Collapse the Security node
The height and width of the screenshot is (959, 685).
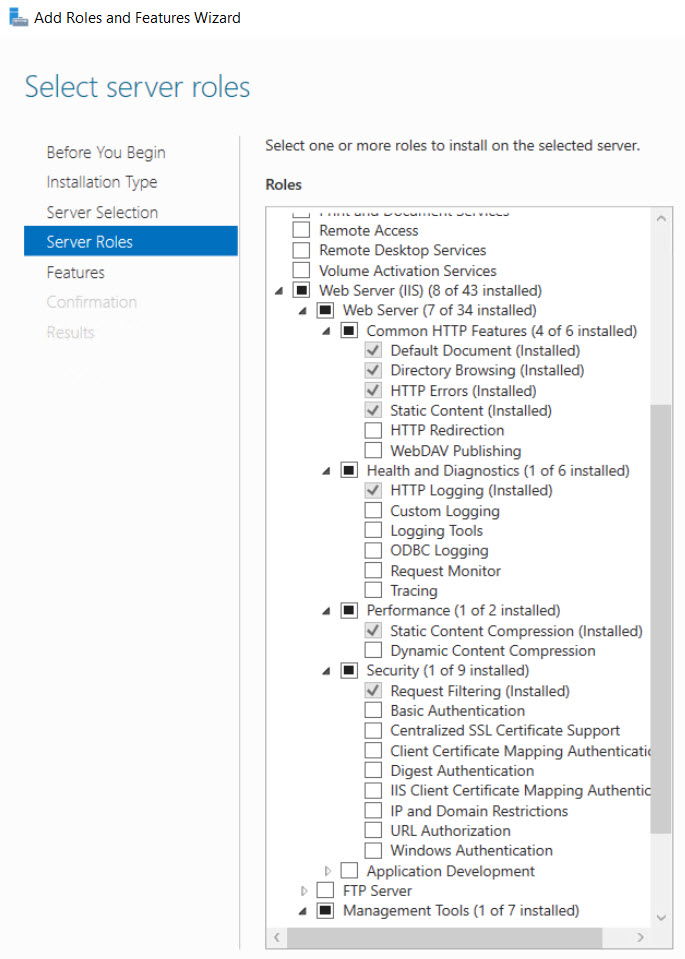[327, 671]
